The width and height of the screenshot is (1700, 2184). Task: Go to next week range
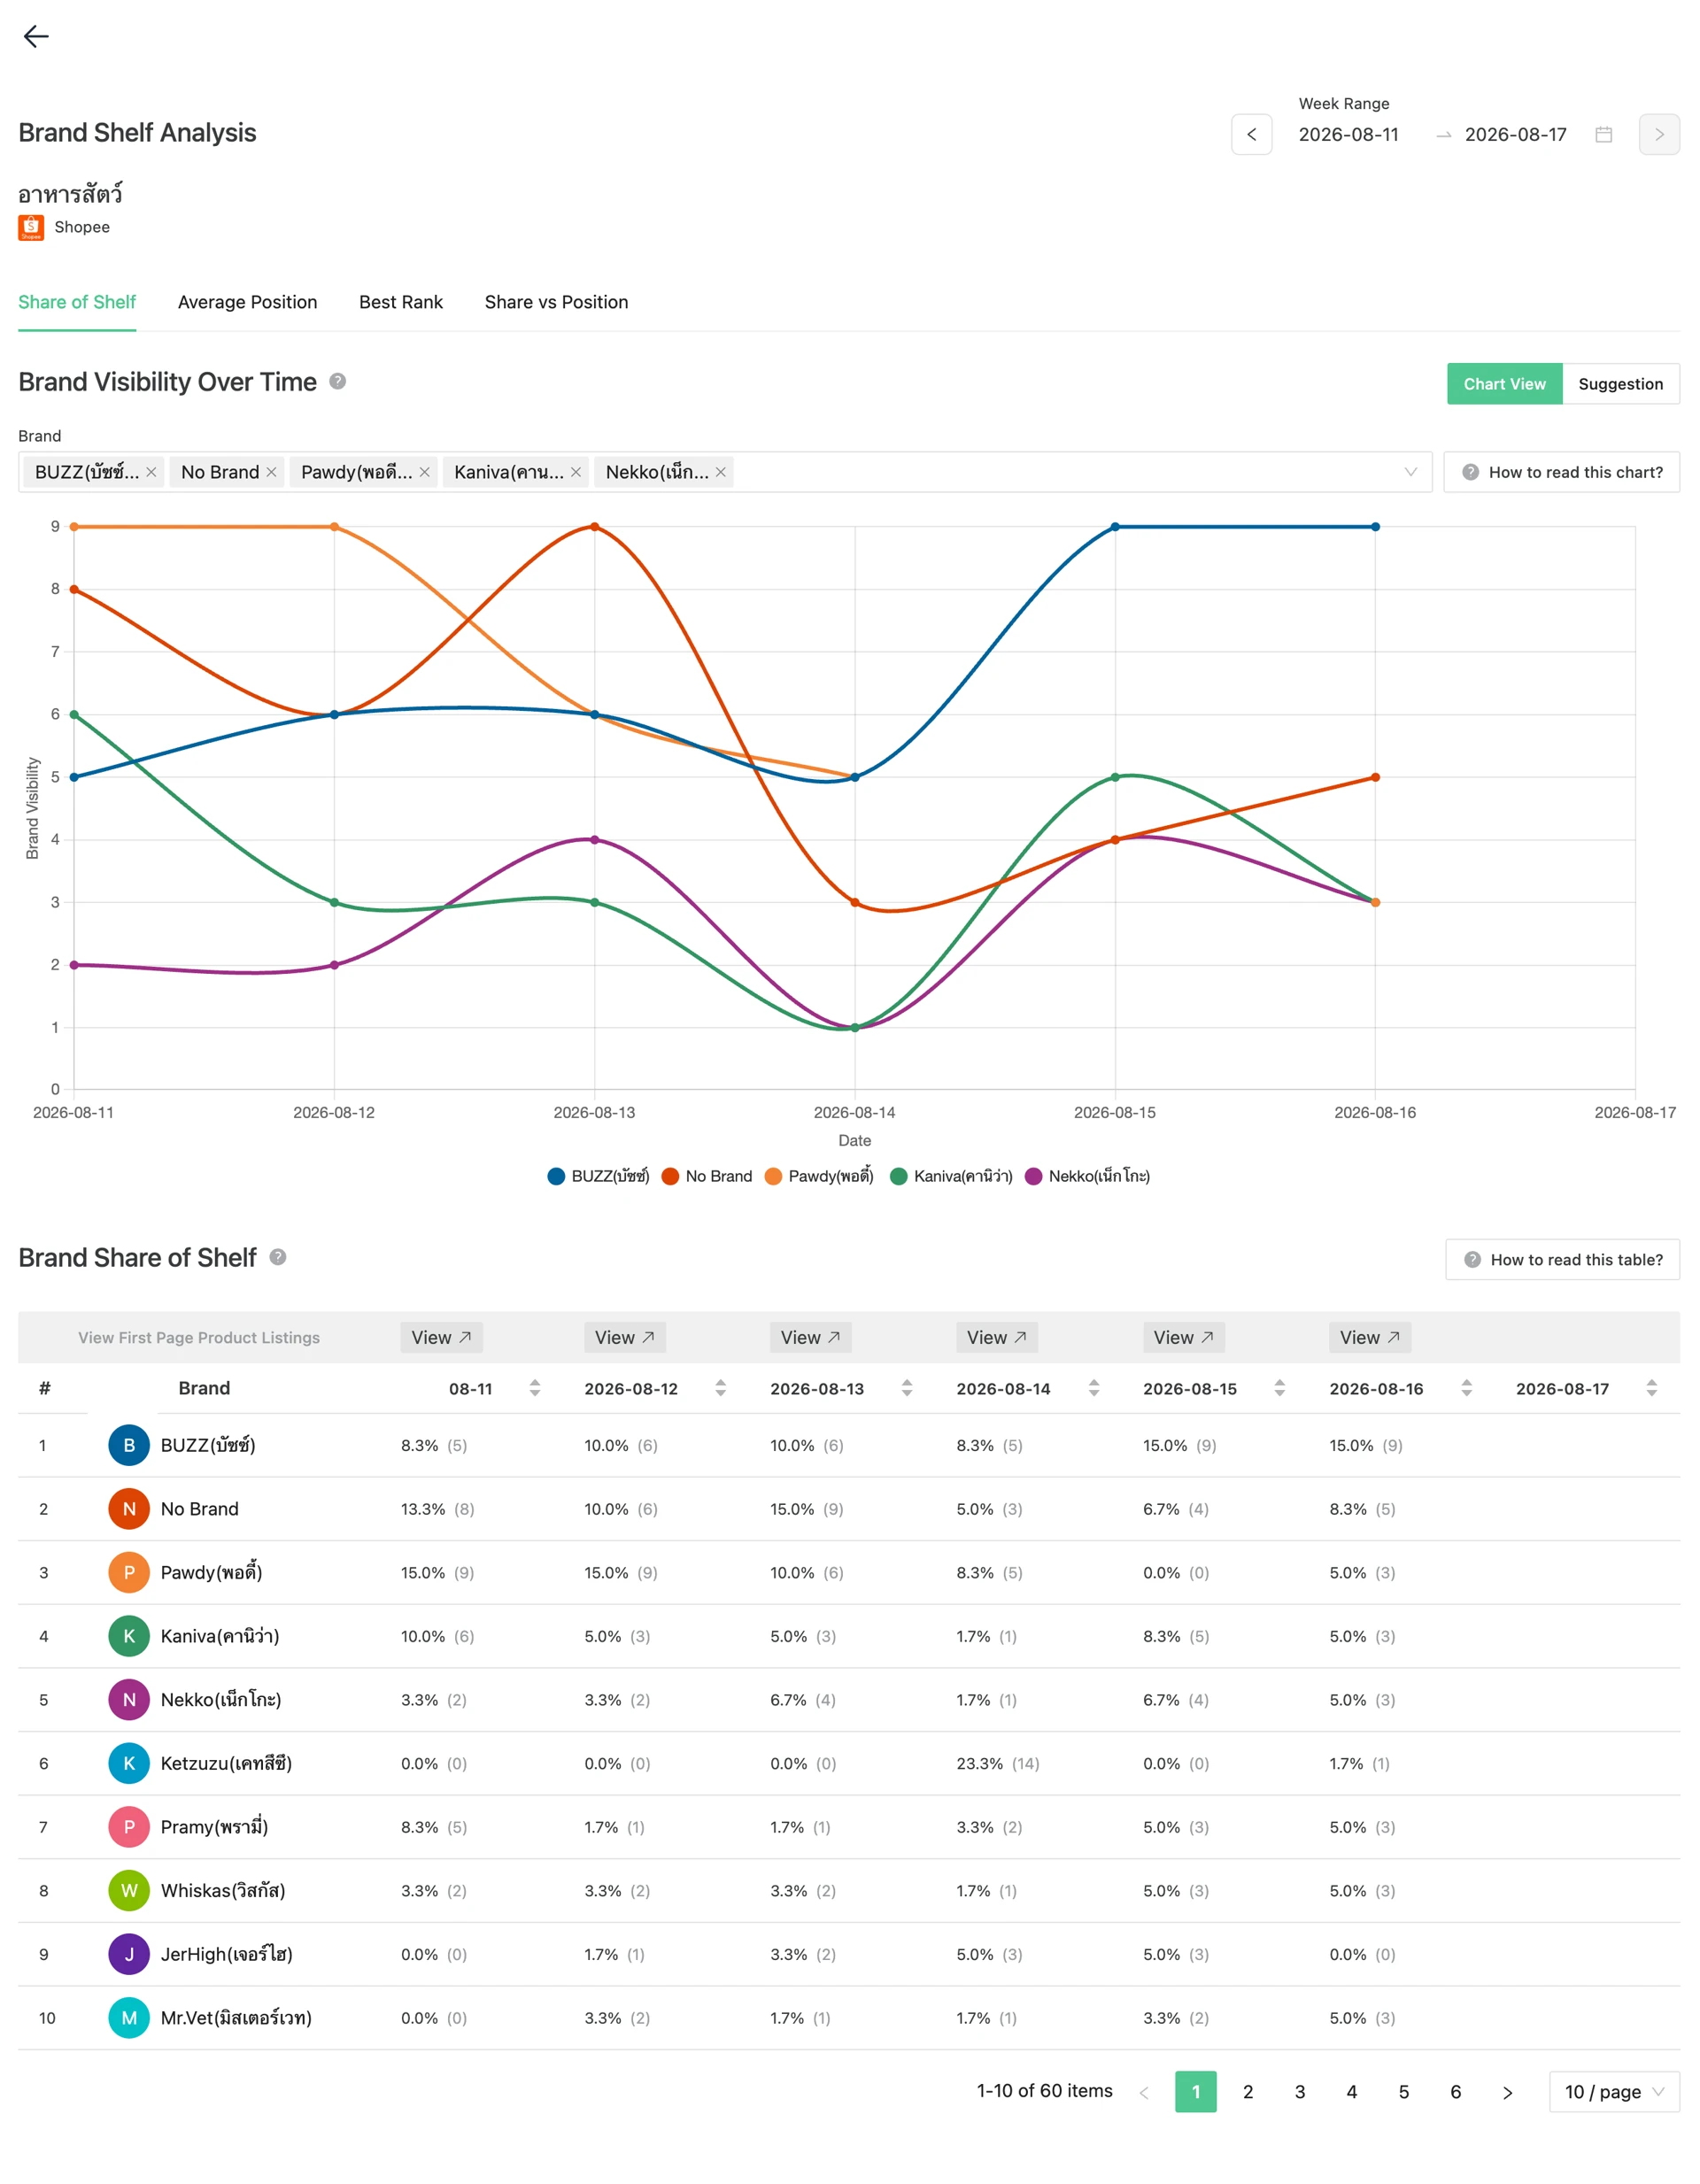pos(1658,134)
